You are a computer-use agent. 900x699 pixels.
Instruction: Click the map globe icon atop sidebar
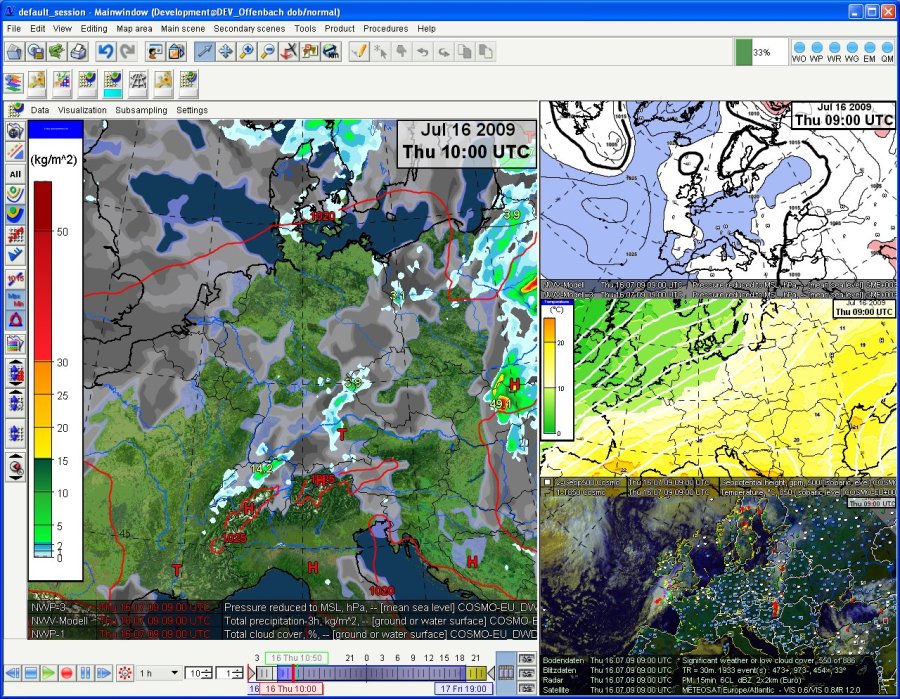[15, 130]
